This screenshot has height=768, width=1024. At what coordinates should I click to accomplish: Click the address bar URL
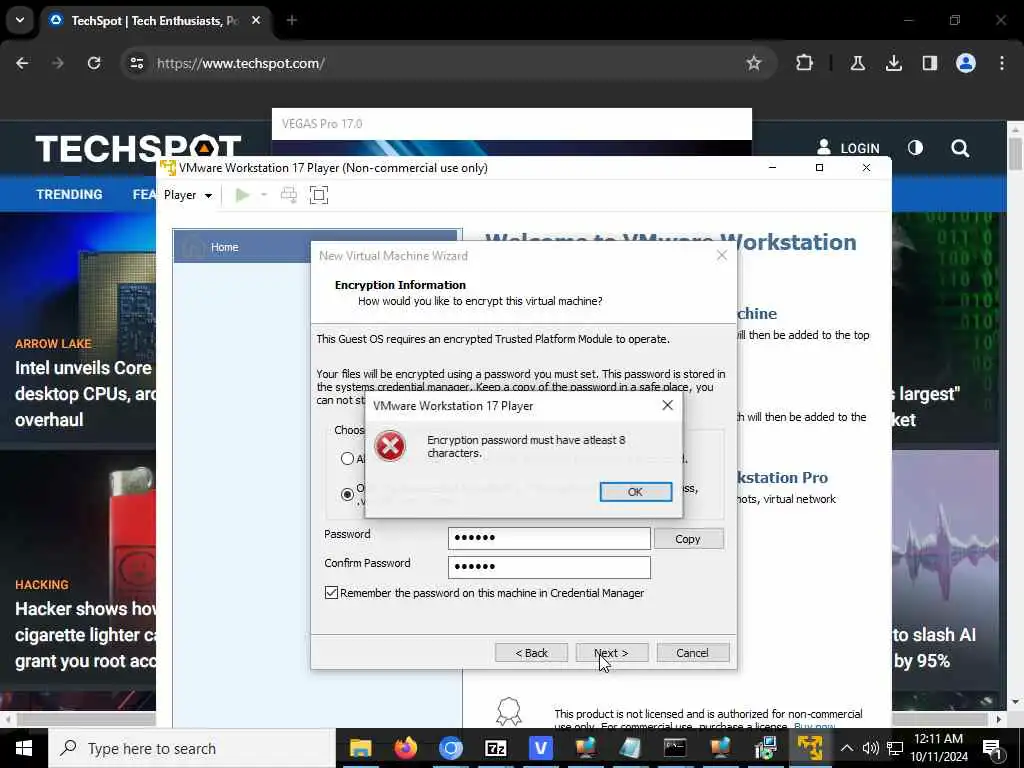(240, 63)
